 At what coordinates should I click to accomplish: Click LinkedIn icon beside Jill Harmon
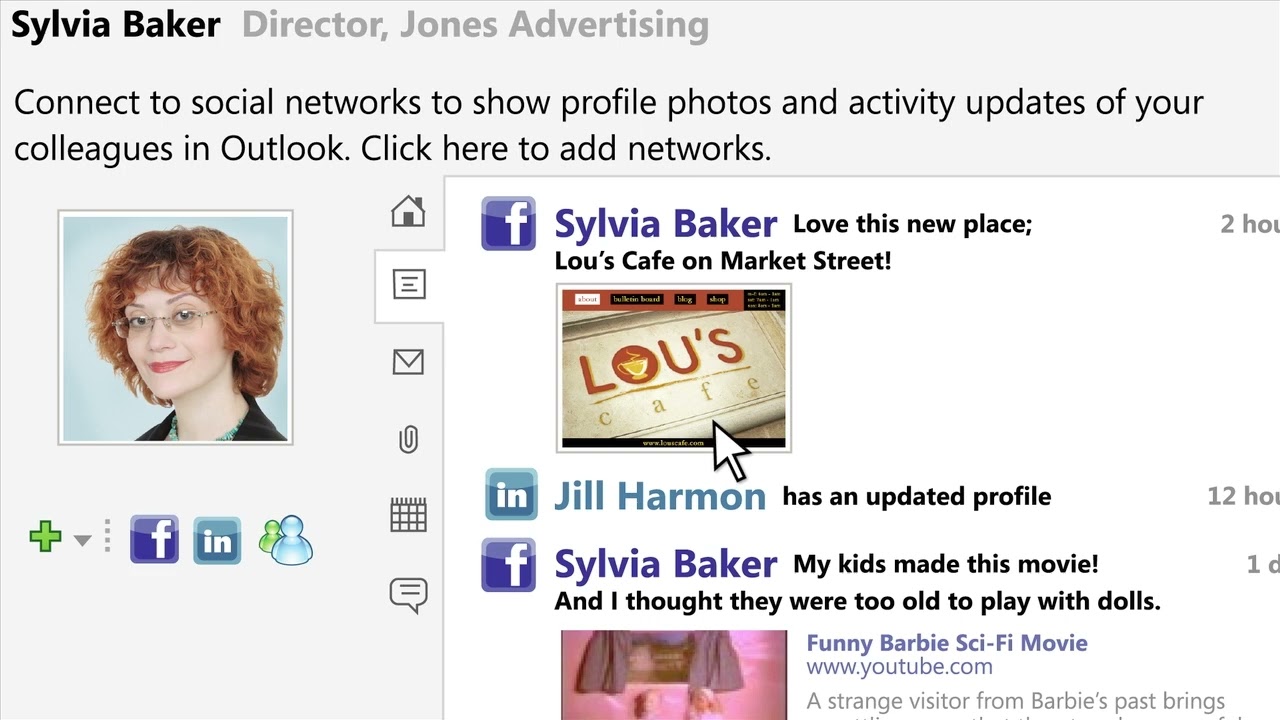click(511, 495)
